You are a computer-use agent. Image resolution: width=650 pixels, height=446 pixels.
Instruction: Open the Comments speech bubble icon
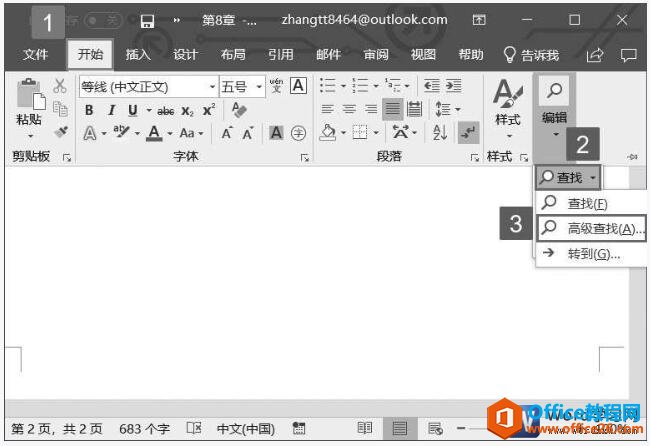click(x=629, y=55)
